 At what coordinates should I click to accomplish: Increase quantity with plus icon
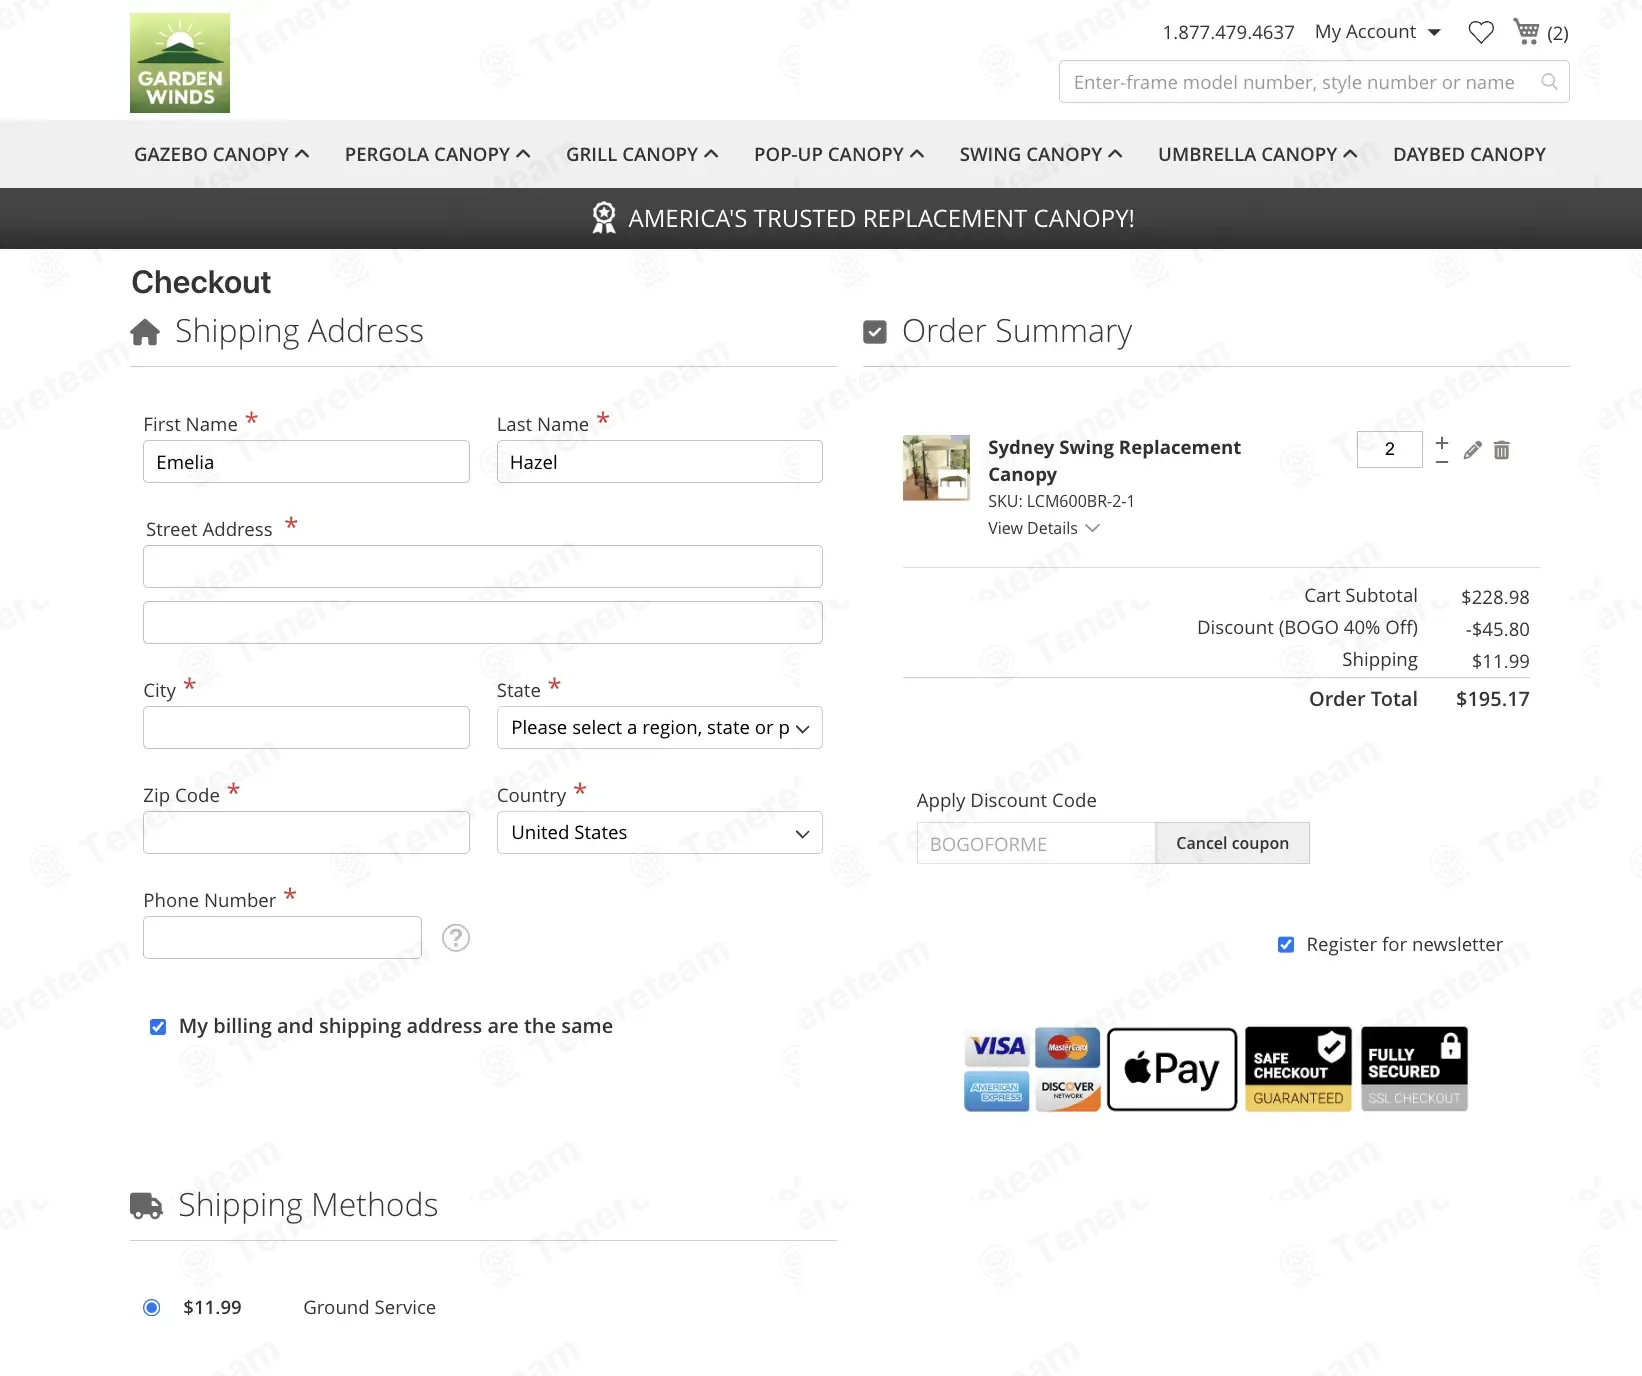pos(1442,442)
